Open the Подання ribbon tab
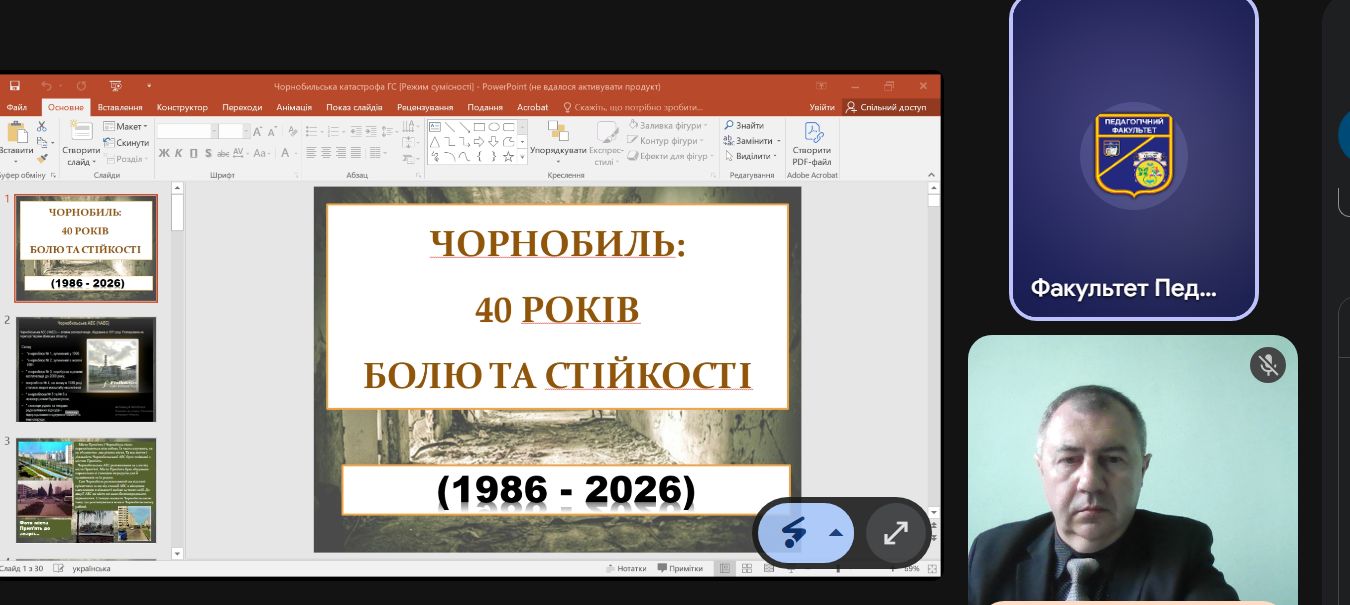Screen dimensions: 1350x605 [x=485, y=107]
